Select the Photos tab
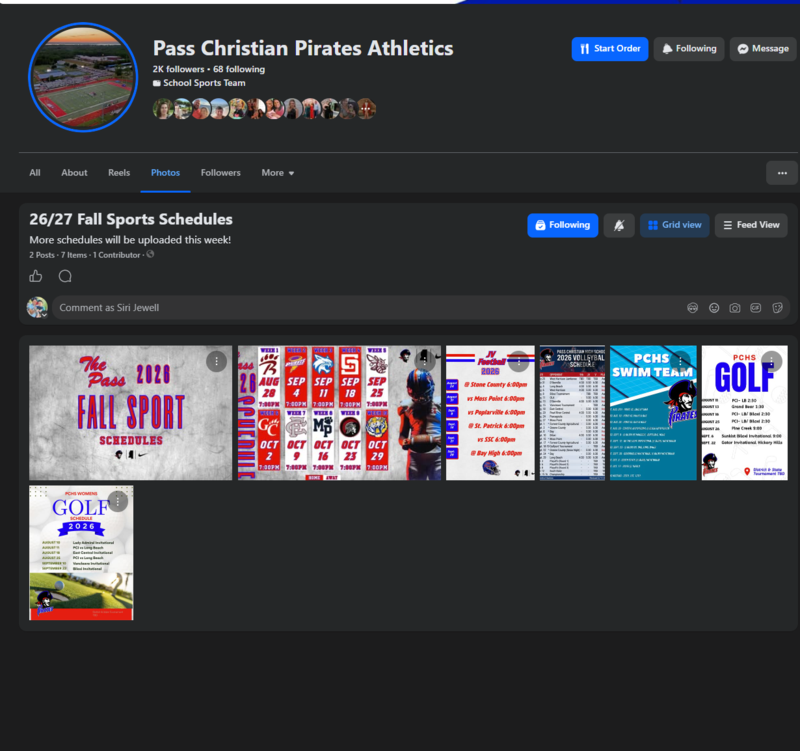Viewport: 800px width, 751px height. pyautogui.click(x=165, y=173)
